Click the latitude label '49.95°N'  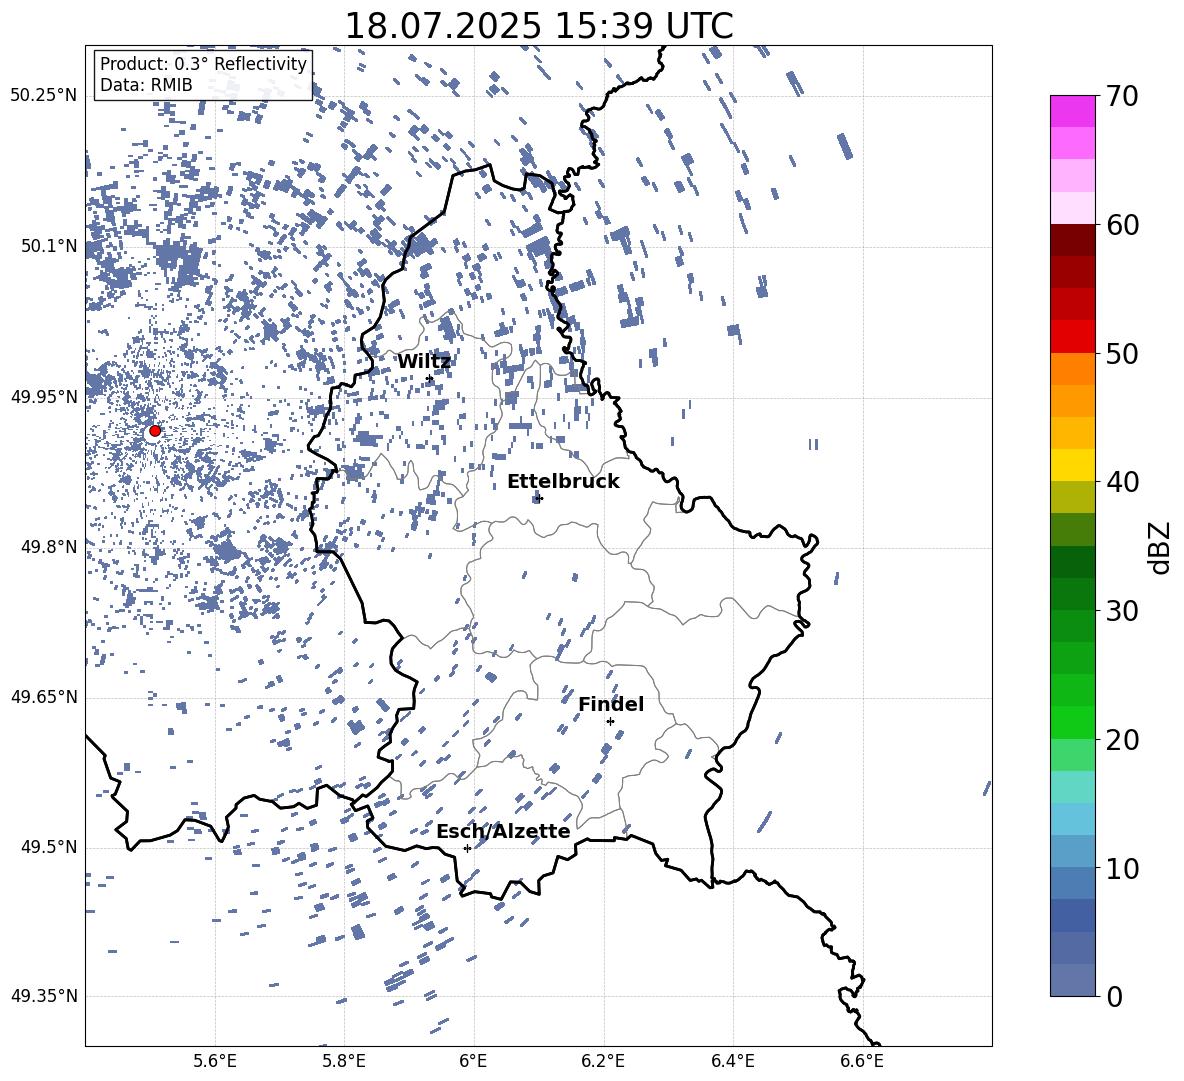(44, 396)
